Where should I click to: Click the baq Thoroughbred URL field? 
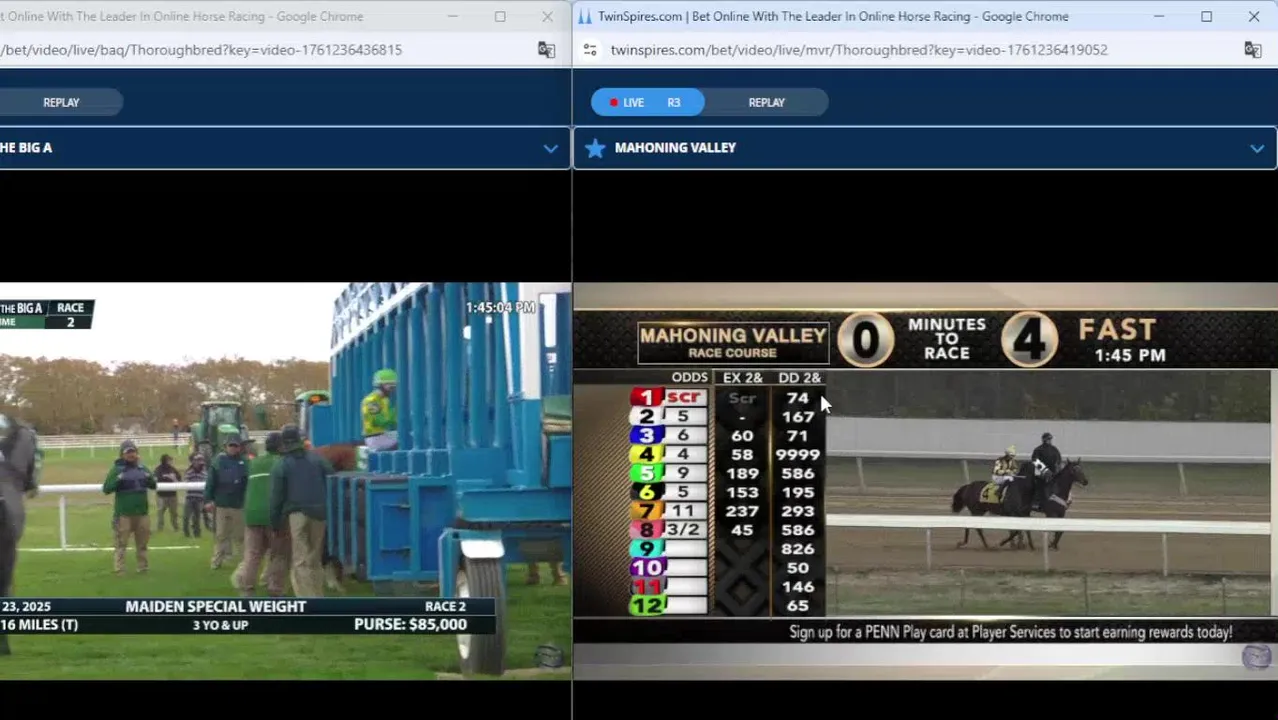coord(201,50)
